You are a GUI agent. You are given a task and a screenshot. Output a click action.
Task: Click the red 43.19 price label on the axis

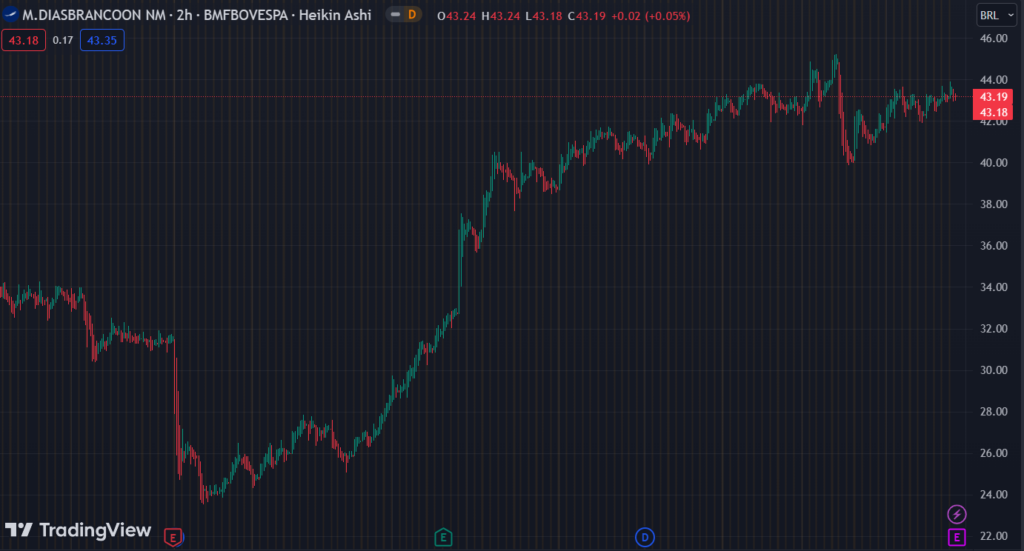[x=993, y=97]
